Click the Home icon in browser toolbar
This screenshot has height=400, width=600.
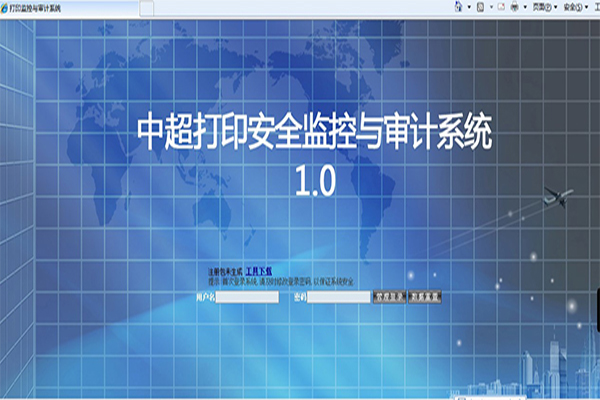(456, 7)
